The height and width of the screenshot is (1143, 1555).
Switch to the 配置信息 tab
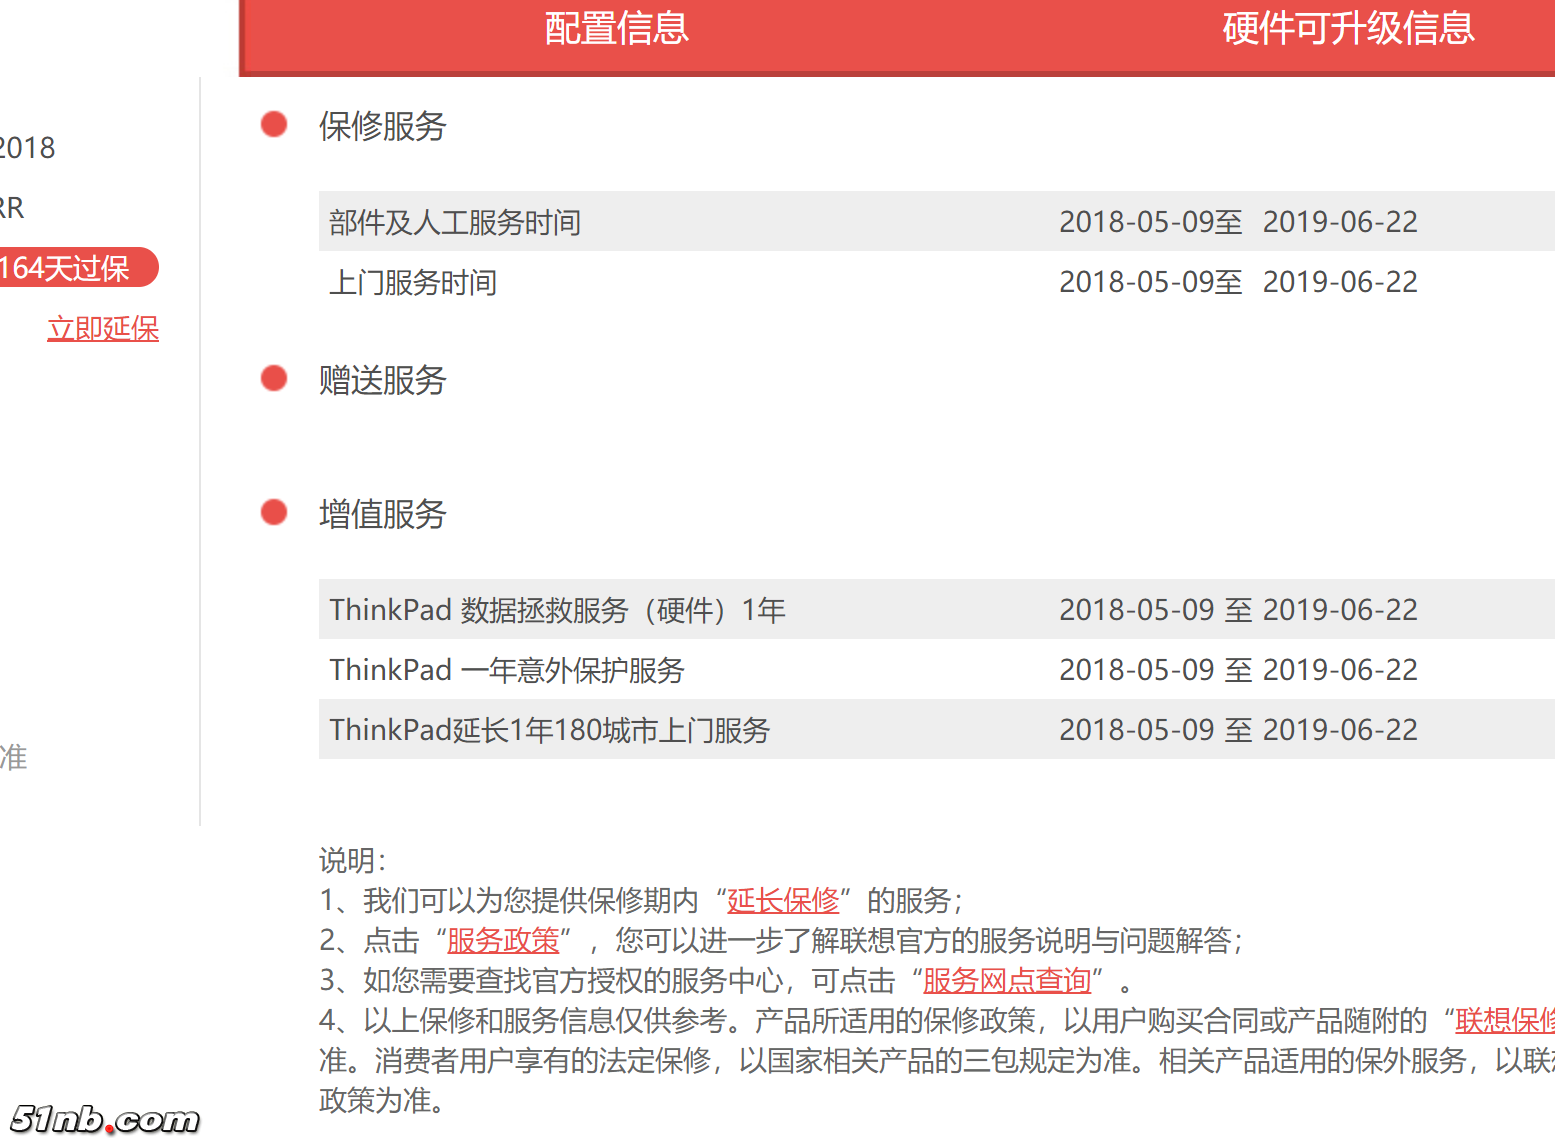tap(616, 30)
